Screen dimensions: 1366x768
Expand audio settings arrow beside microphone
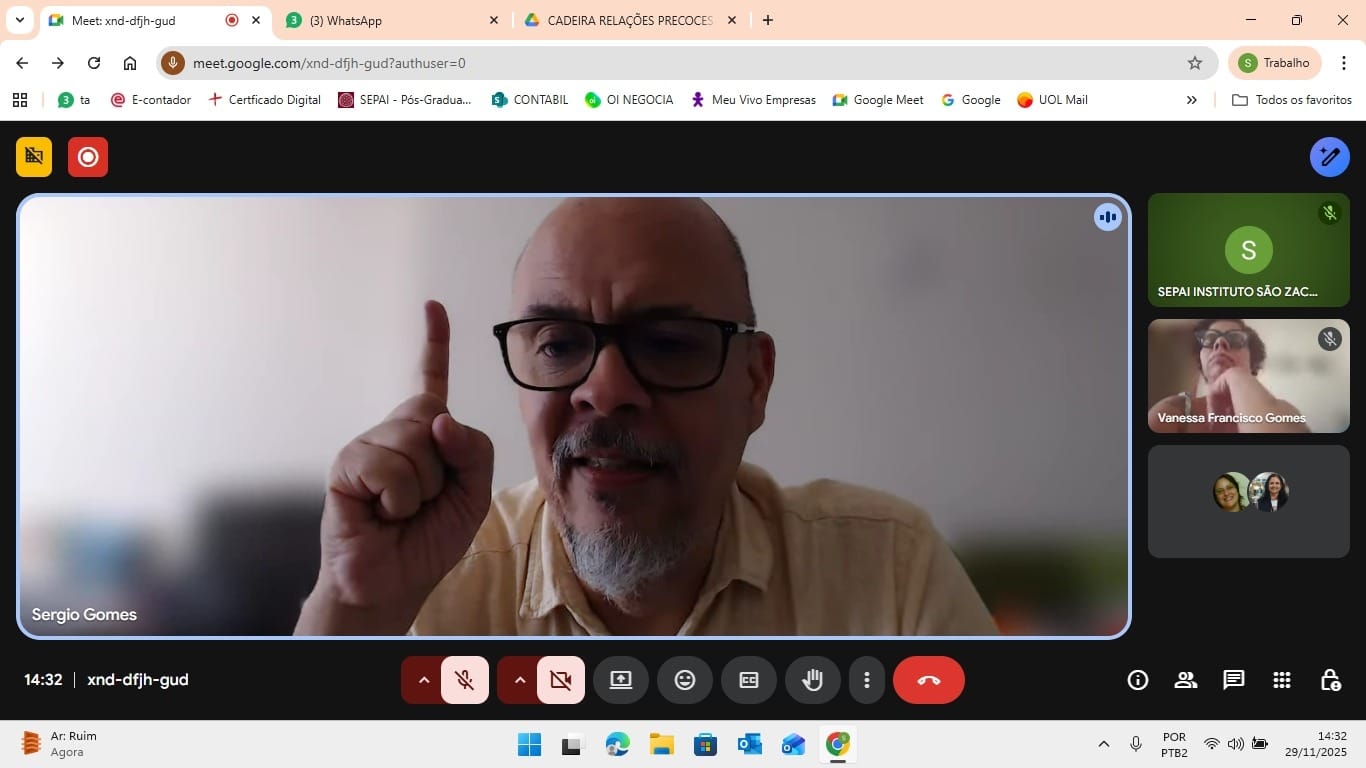(x=423, y=680)
